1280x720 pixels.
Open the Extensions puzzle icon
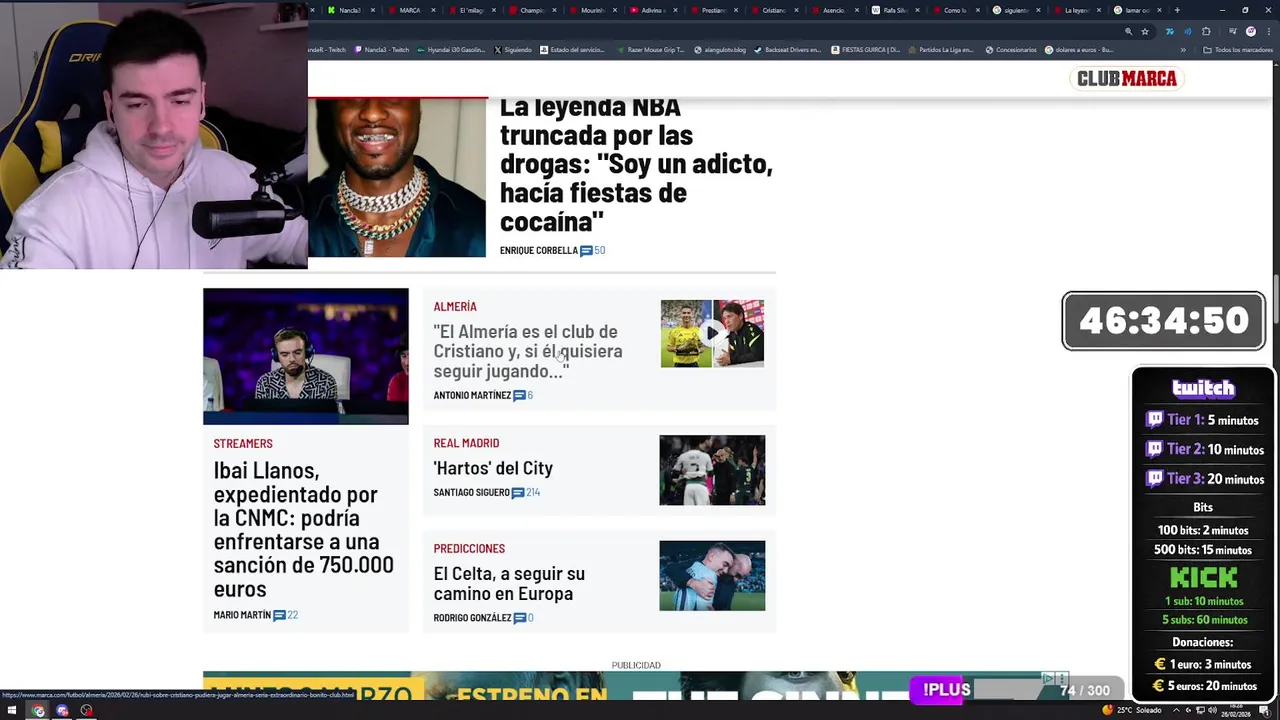pos(1206,31)
